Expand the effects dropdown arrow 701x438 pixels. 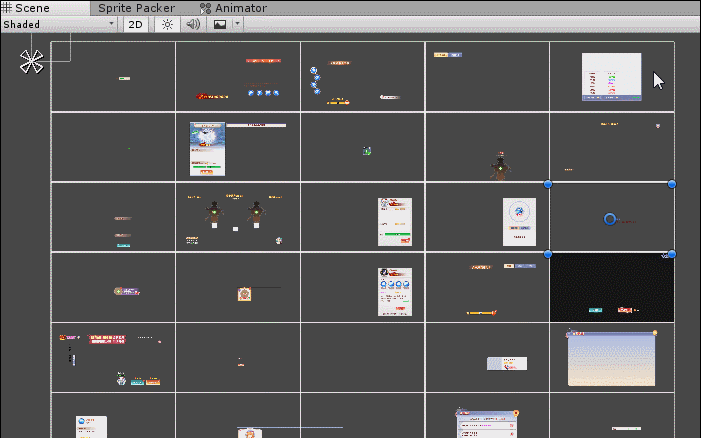[237, 24]
